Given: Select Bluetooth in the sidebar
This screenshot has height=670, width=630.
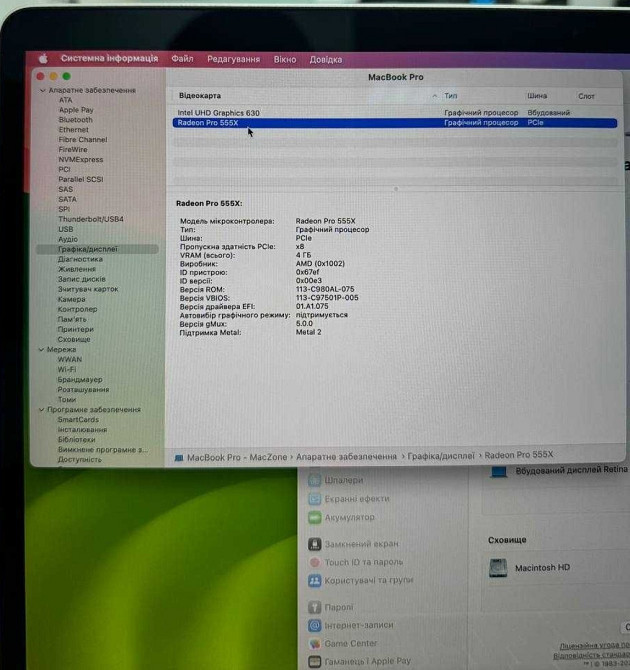Looking at the screenshot, I should pos(76,120).
